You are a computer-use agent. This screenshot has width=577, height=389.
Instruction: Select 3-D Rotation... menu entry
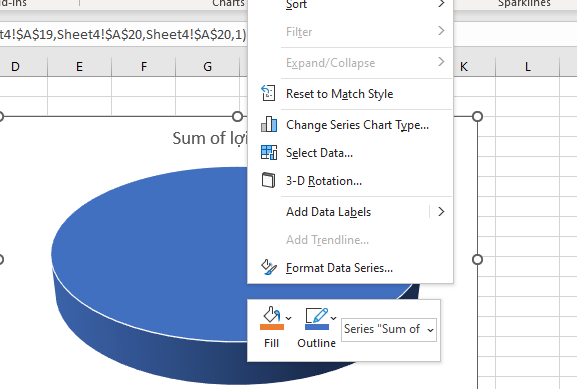324,181
